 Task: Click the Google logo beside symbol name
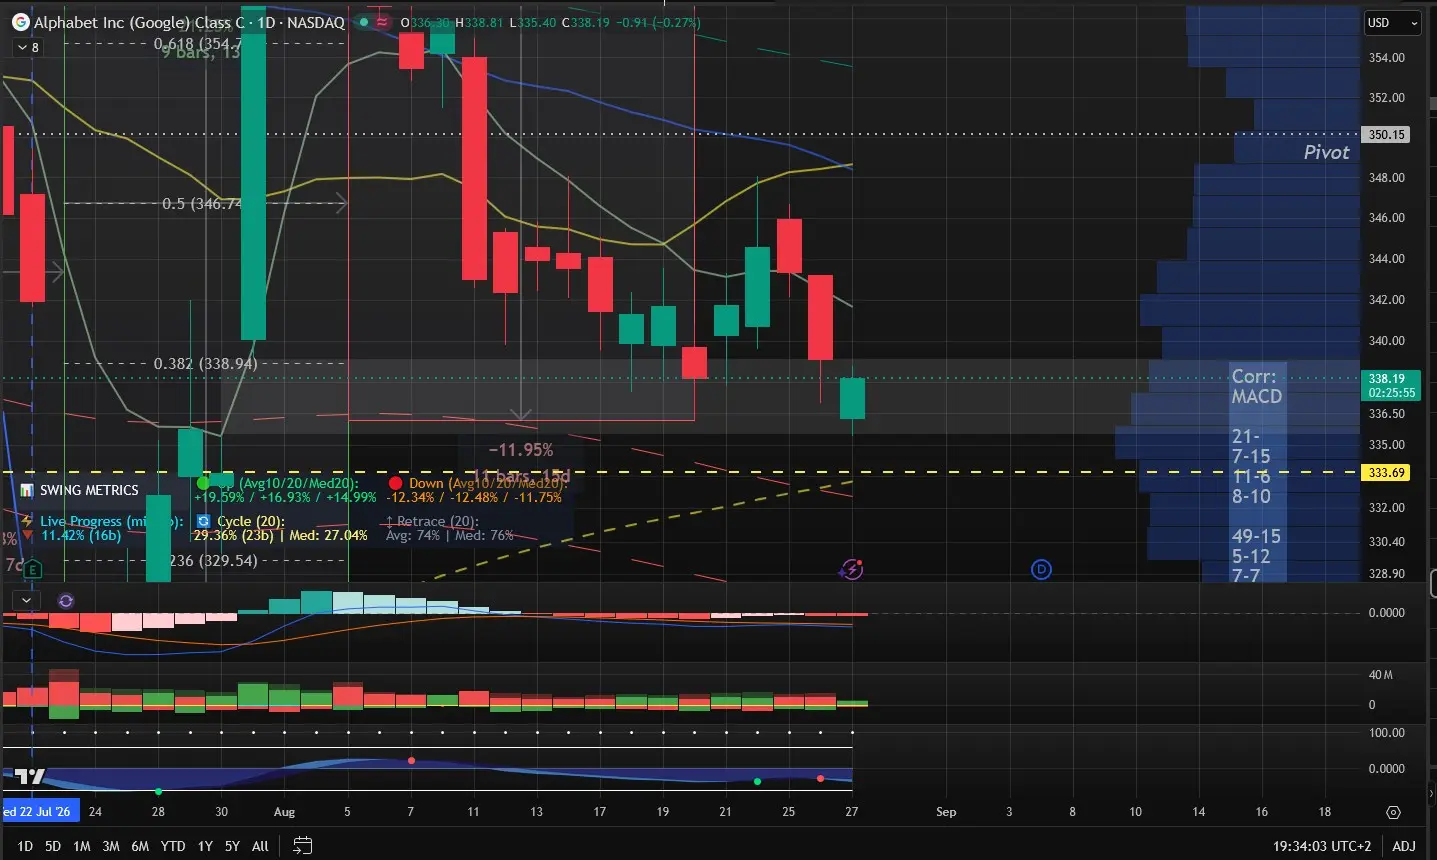click(x=20, y=22)
